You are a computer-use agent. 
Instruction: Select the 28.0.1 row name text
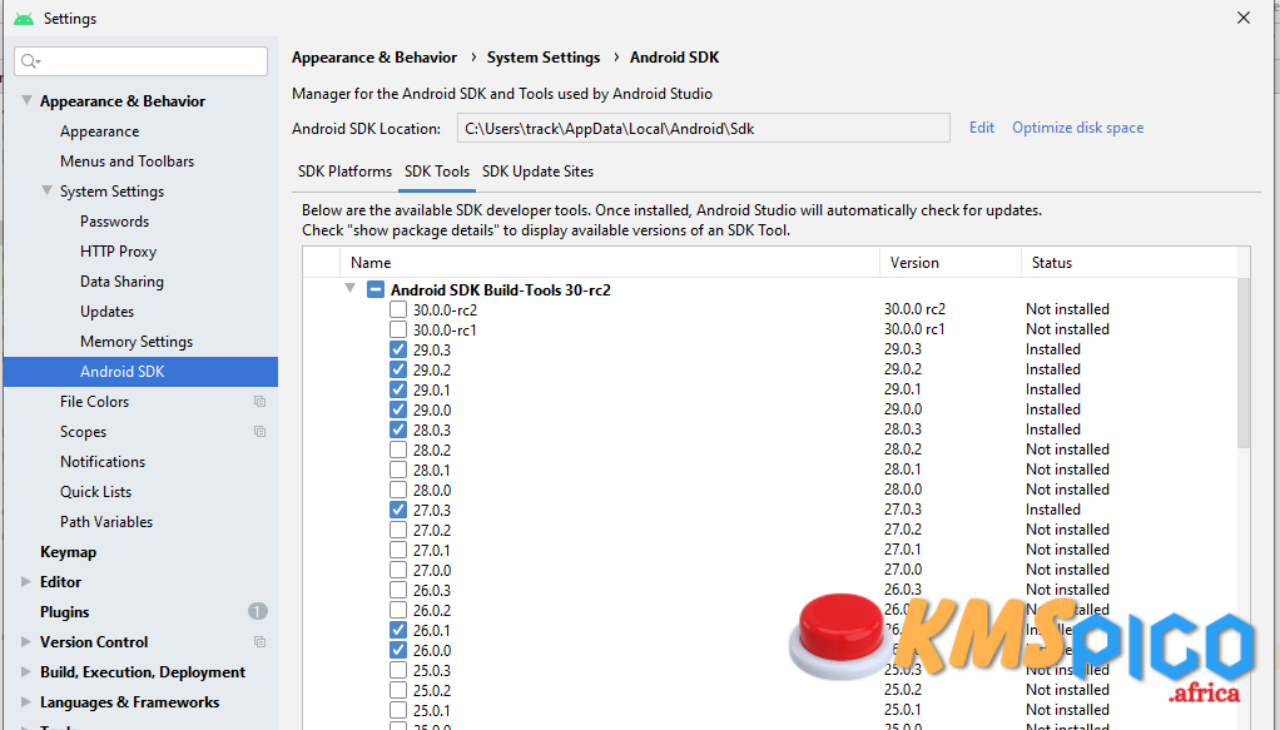(x=432, y=470)
